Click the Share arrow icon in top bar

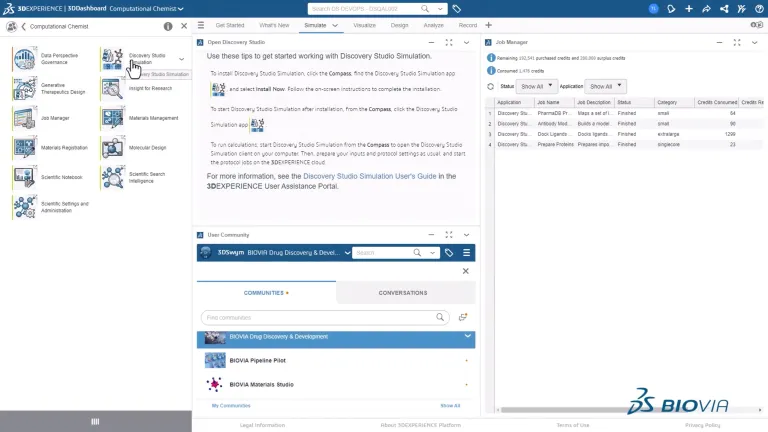(706, 9)
